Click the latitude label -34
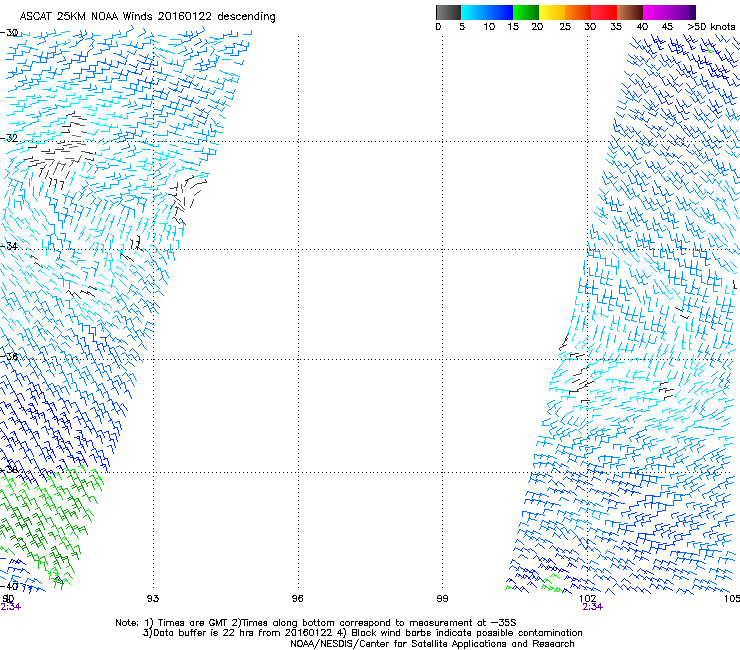Screen dimensions: 740x650 click(x=9, y=246)
